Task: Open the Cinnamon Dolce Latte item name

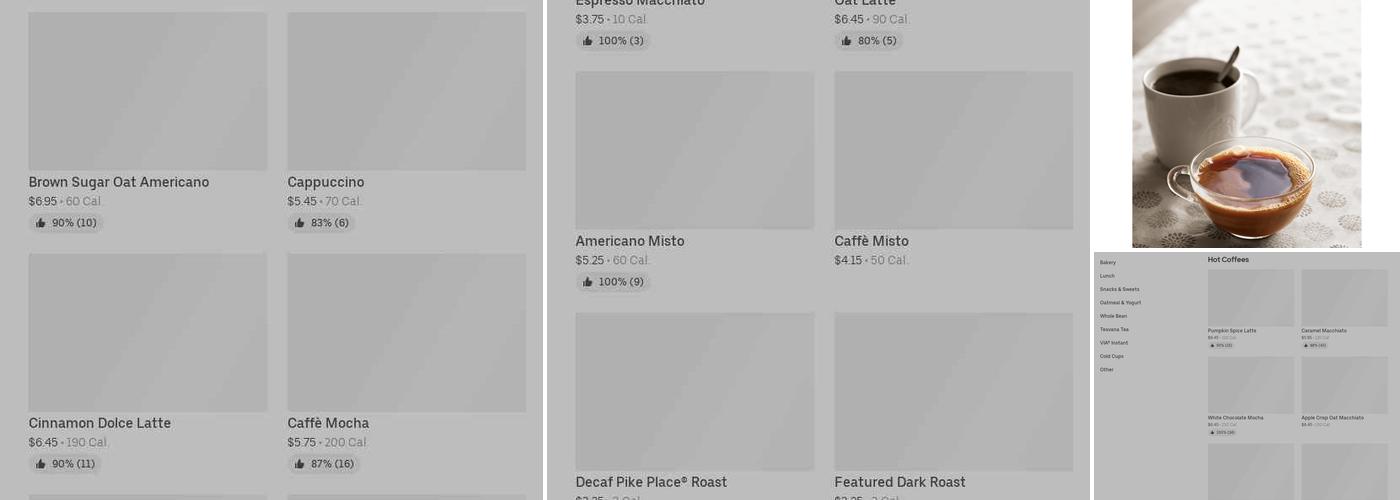Action: click(x=99, y=423)
